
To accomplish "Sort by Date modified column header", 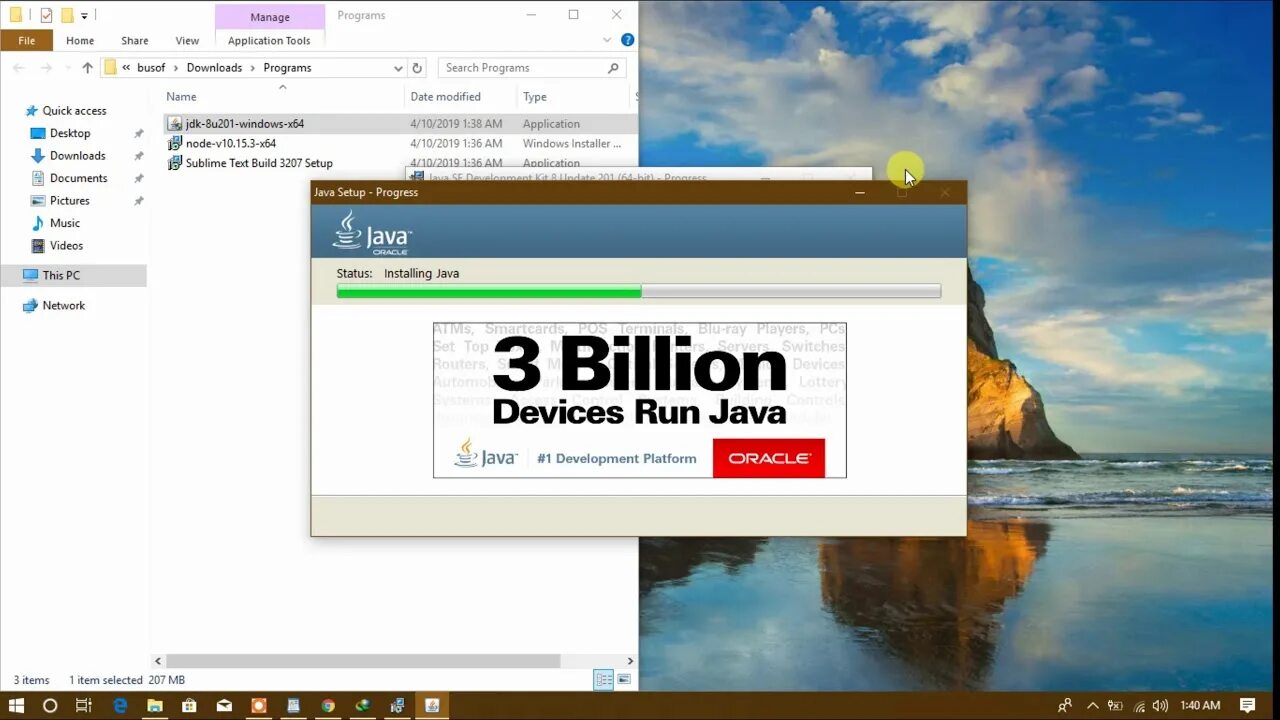I will tap(445, 97).
